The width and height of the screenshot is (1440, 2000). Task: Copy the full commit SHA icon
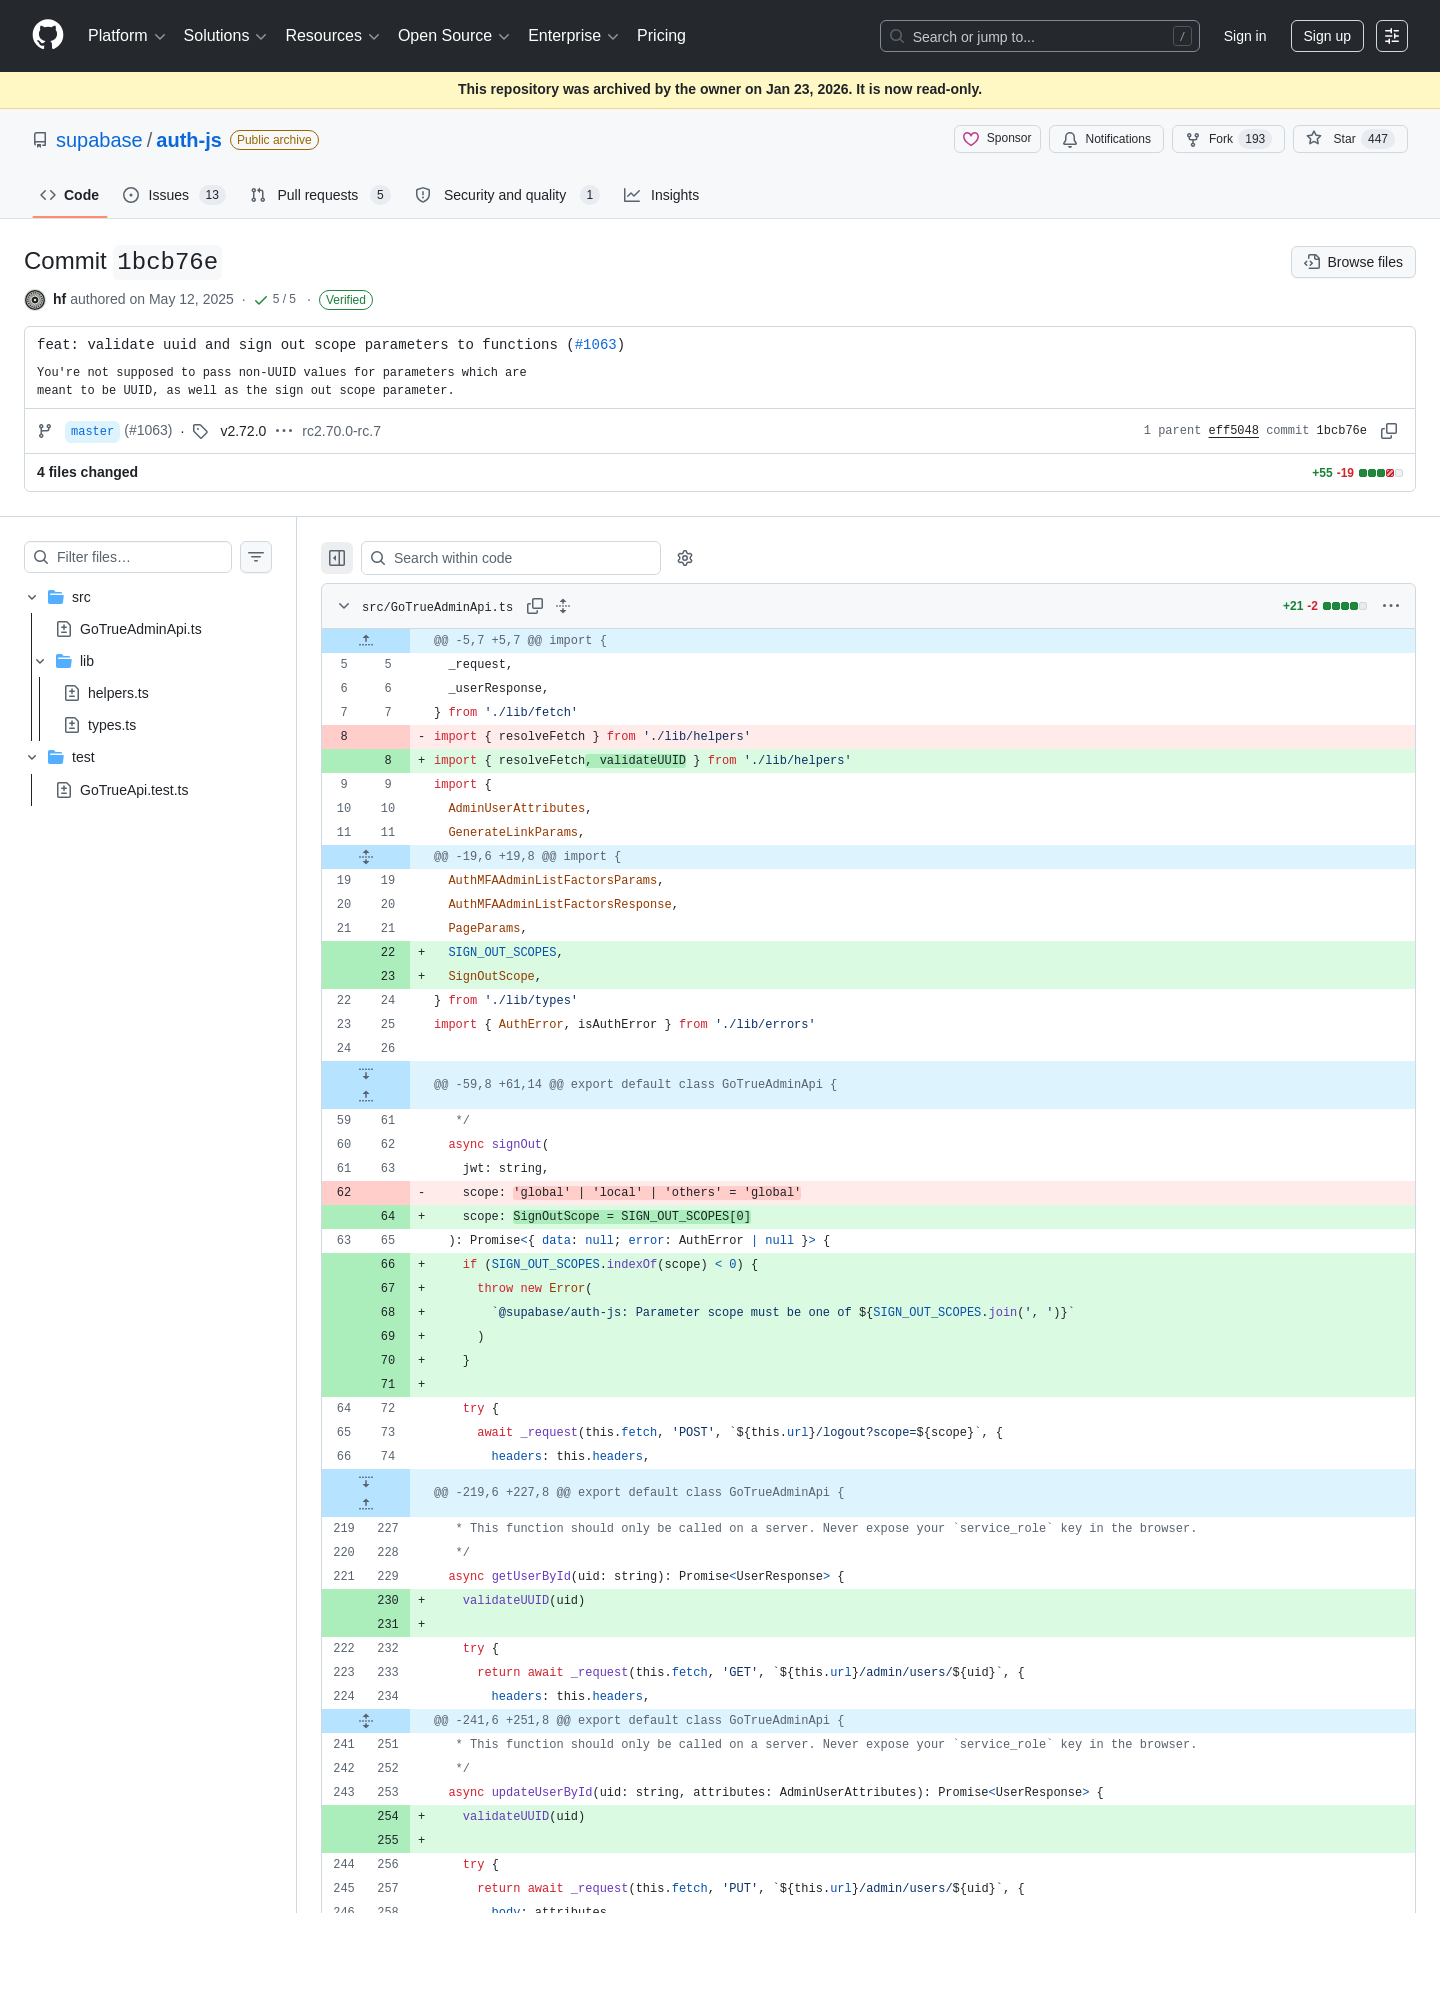tap(1389, 431)
